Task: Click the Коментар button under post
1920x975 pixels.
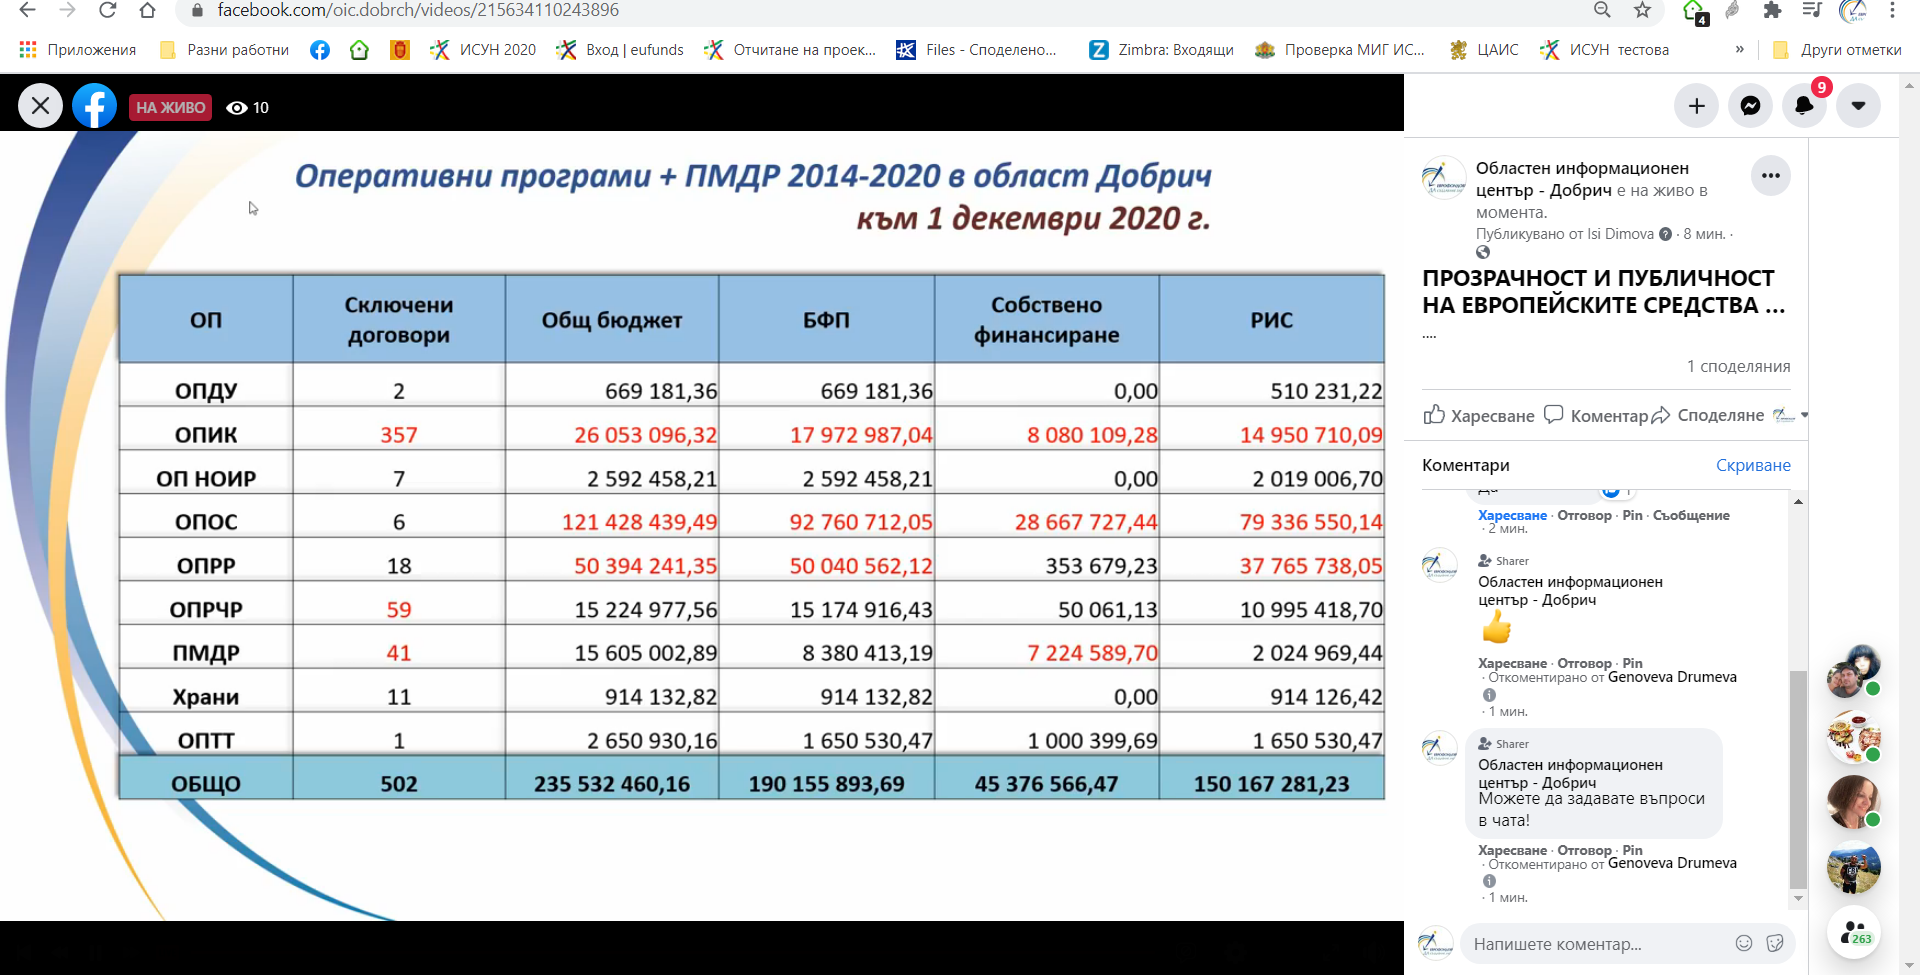Action: (x=1596, y=415)
